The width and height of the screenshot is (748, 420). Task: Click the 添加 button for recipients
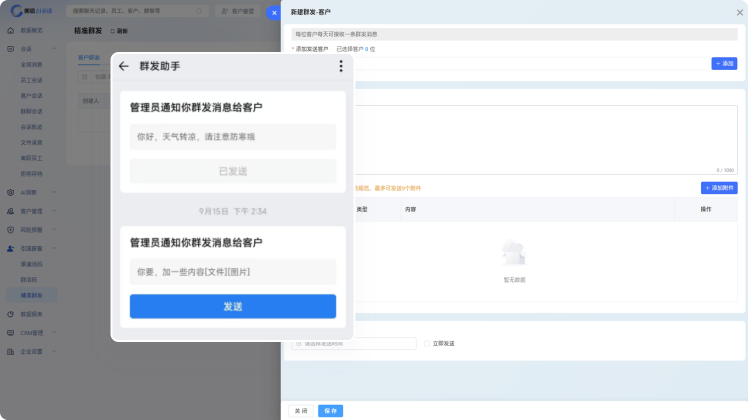point(724,63)
